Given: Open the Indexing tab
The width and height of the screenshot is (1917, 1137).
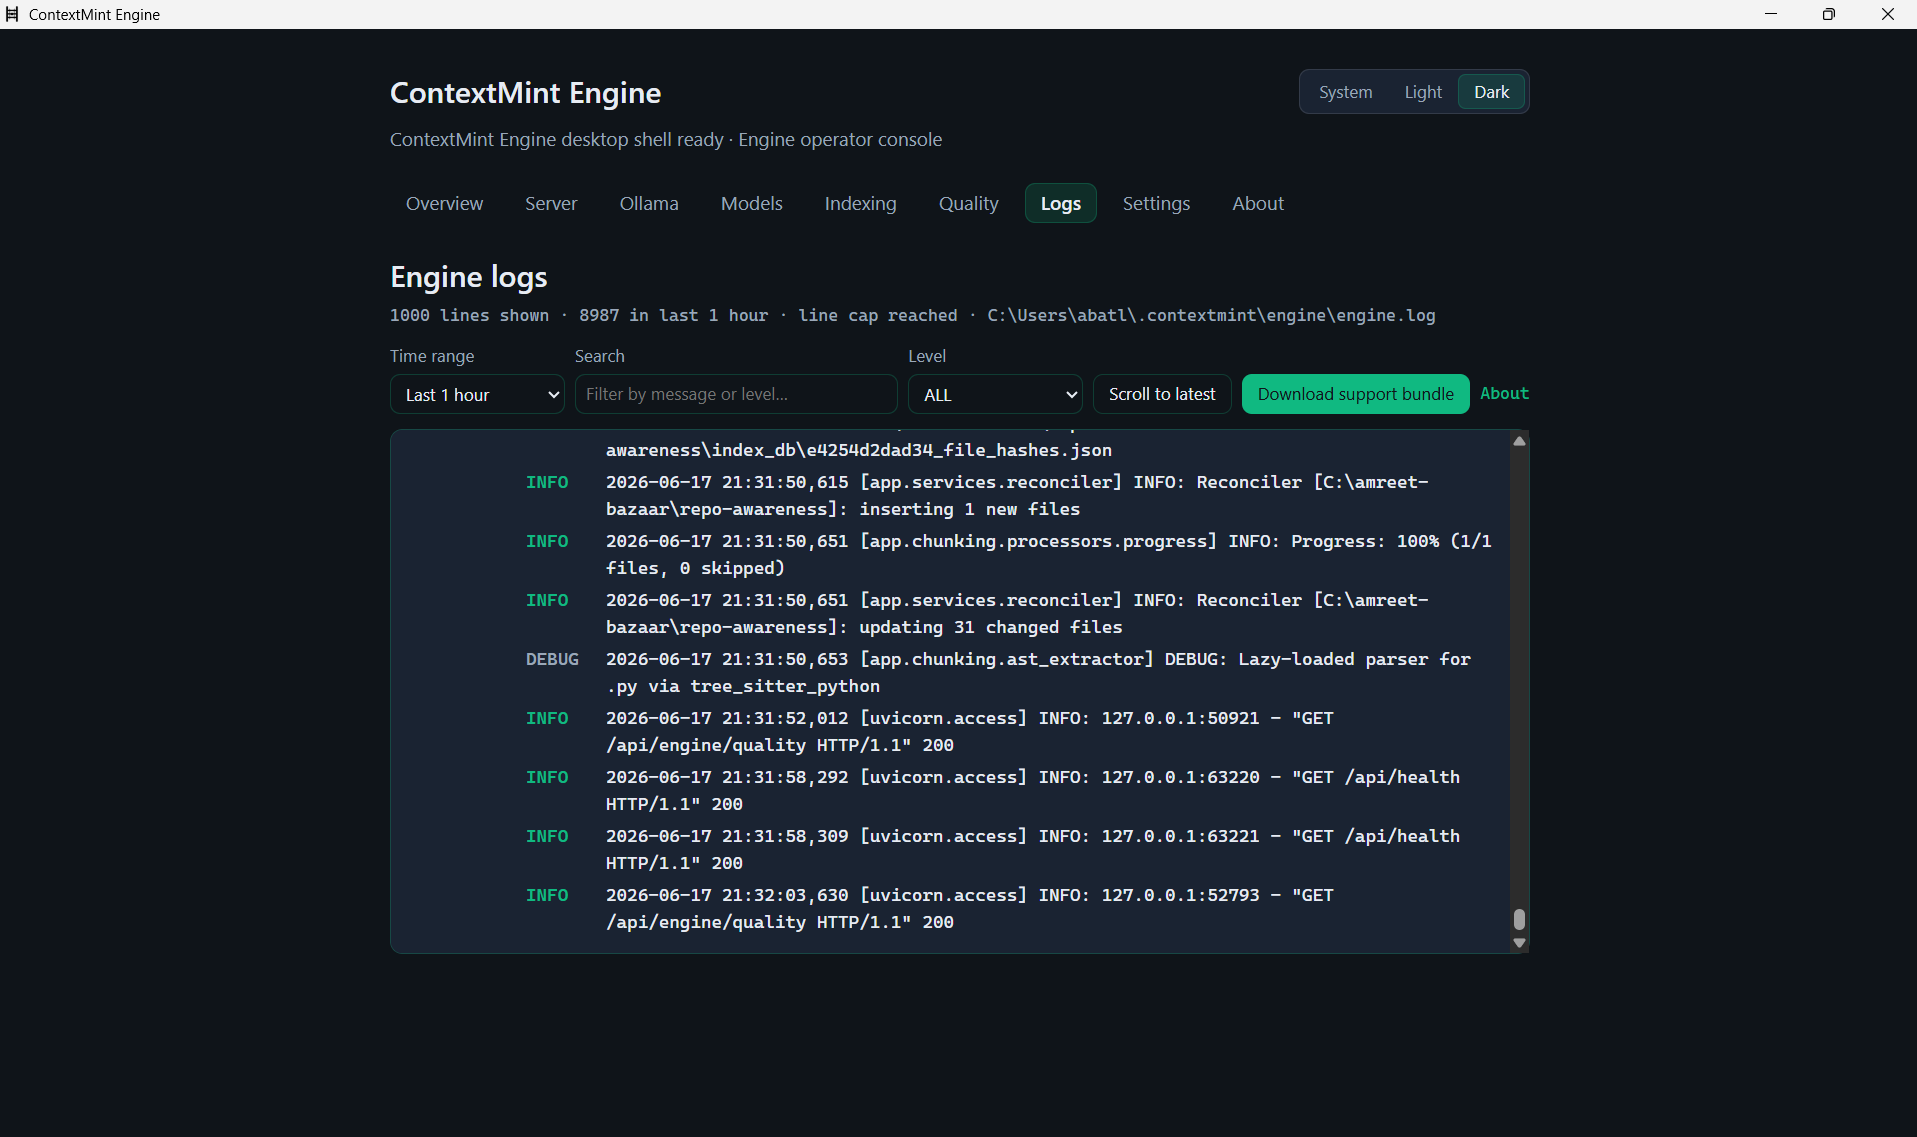Looking at the screenshot, I should pyautogui.click(x=860, y=203).
